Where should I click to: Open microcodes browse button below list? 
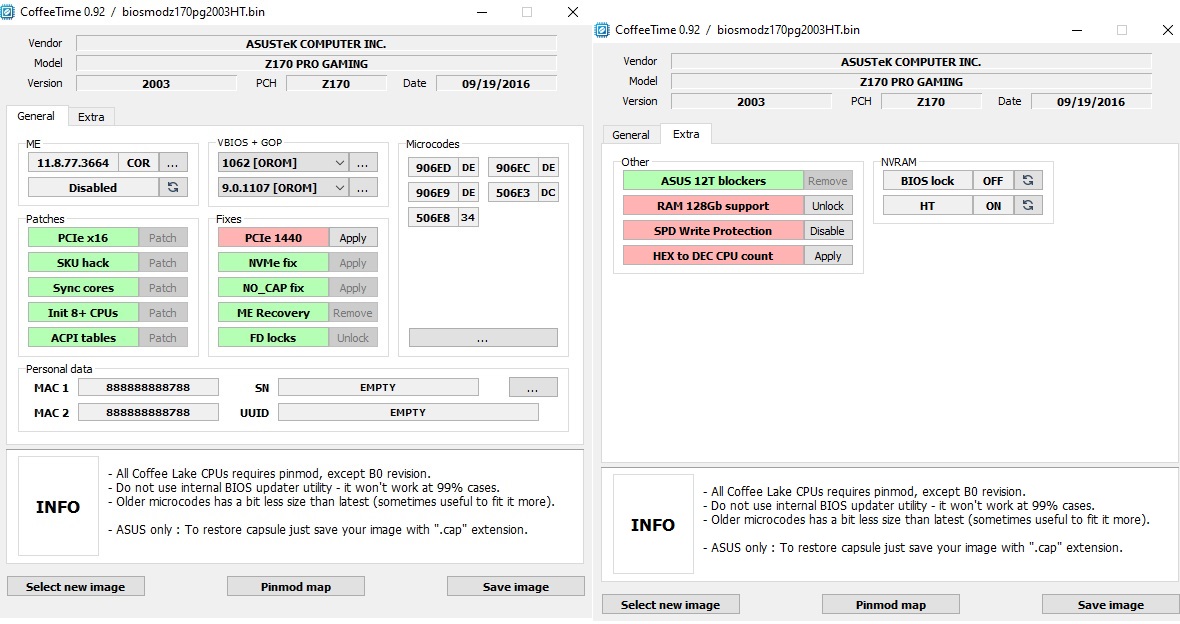pyautogui.click(x=483, y=337)
